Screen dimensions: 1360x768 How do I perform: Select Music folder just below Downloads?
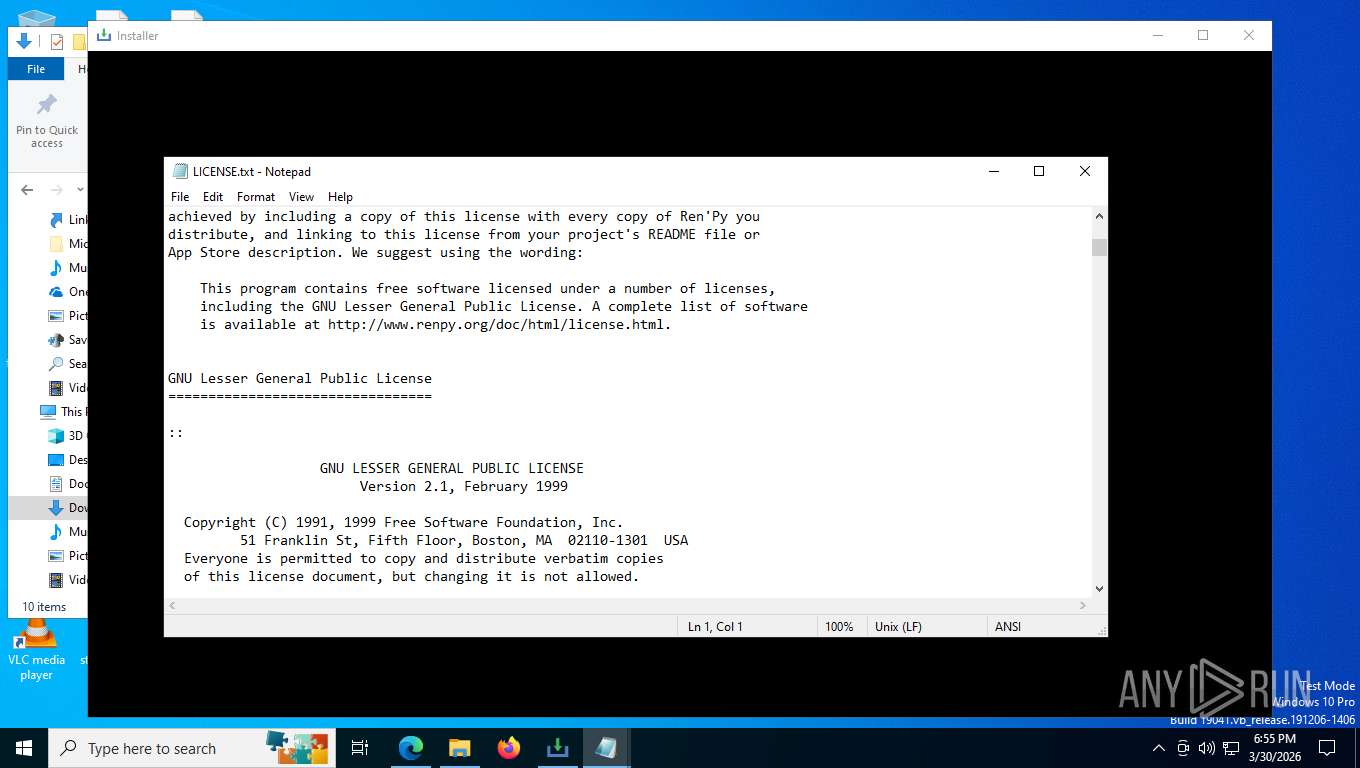(x=68, y=532)
